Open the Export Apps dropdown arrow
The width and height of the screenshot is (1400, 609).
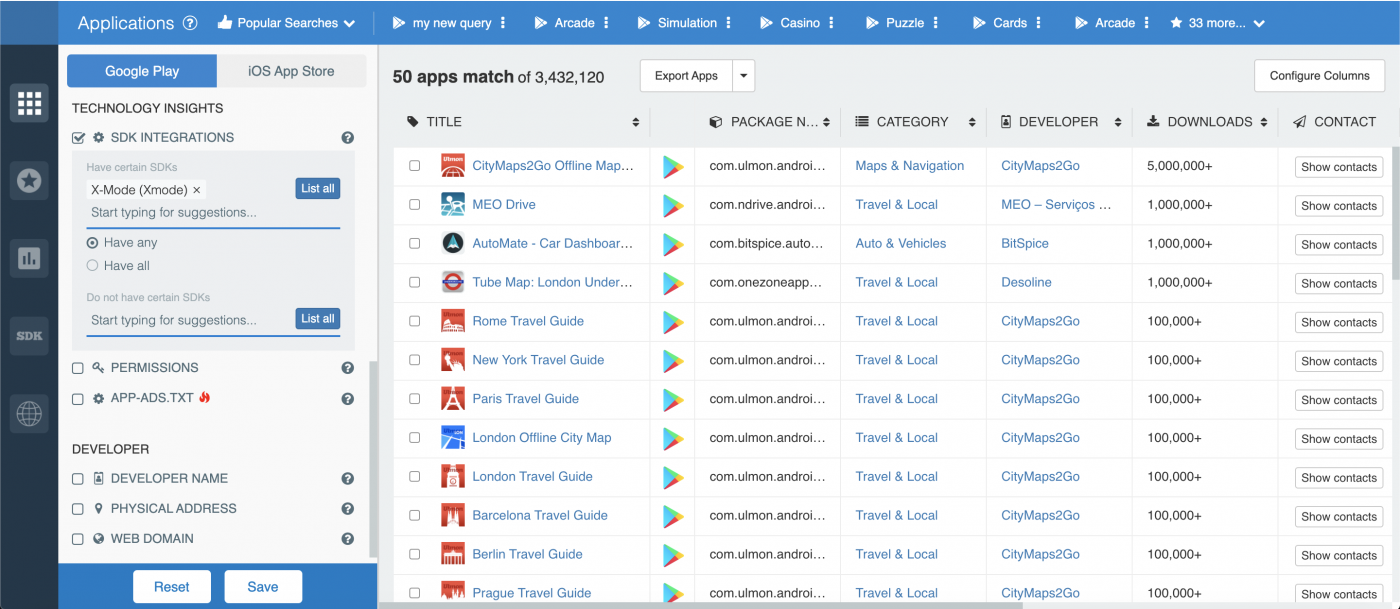[x=742, y=75]
